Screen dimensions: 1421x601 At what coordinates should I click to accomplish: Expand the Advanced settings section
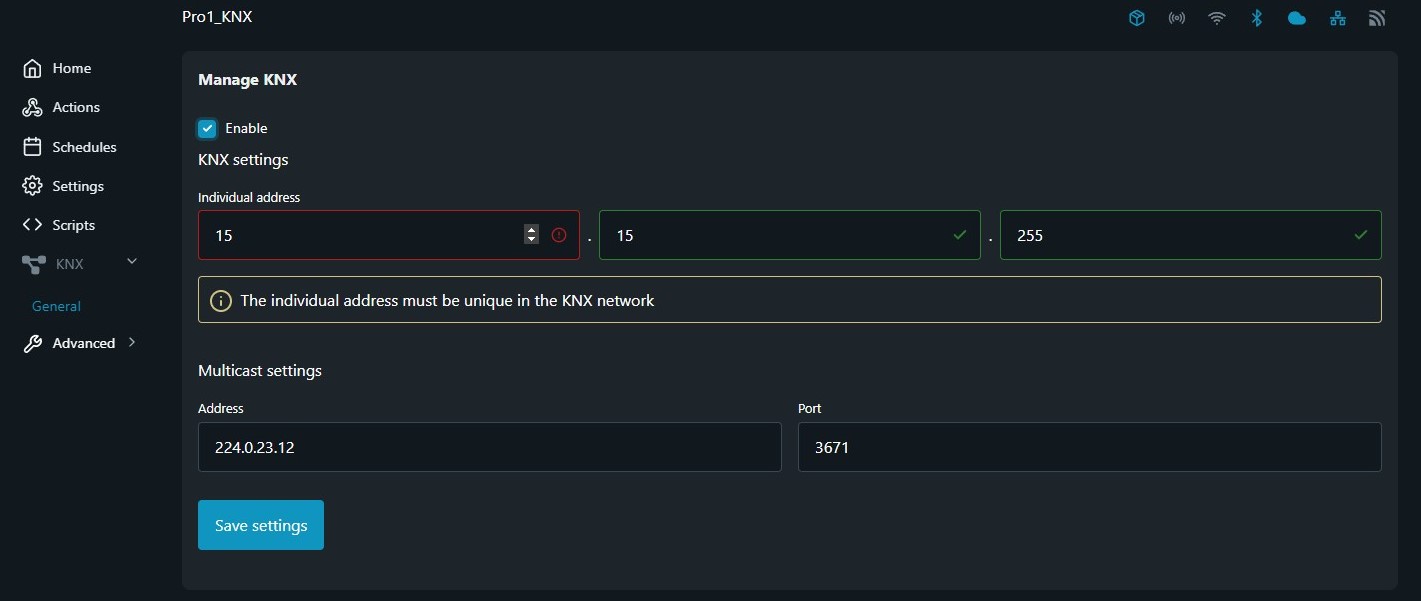click(x=84, y=342)
